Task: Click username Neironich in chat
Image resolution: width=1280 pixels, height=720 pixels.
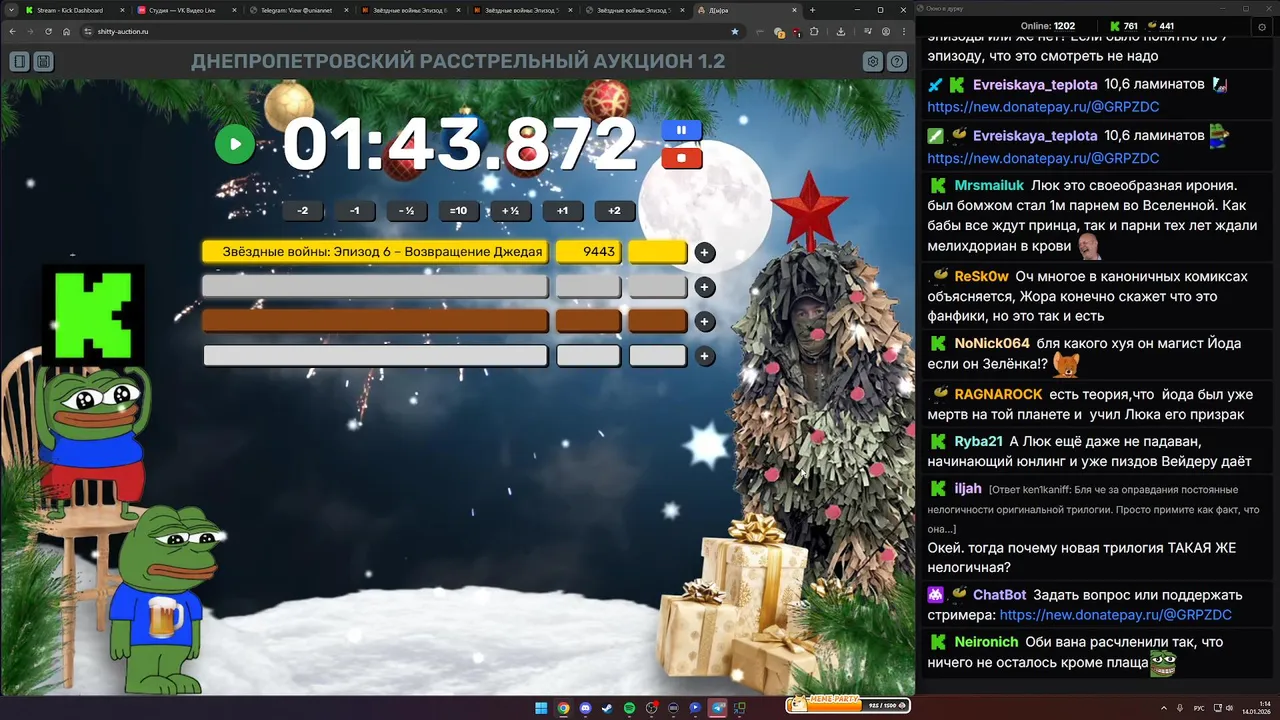Action: [986, 642]
